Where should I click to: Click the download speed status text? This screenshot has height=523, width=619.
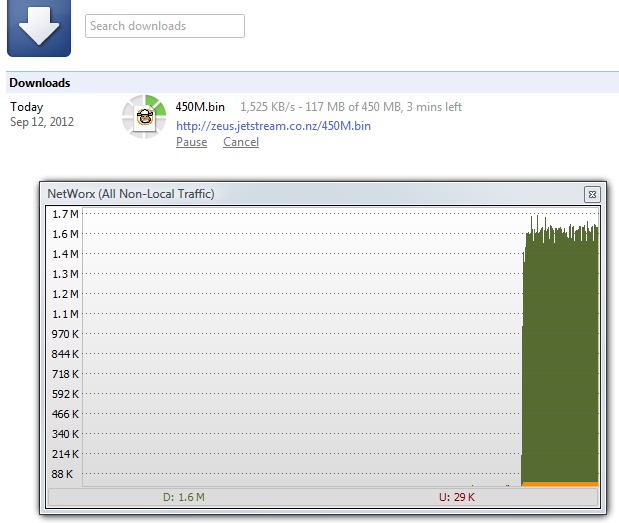pyautogui.click(x=351, y=107)
